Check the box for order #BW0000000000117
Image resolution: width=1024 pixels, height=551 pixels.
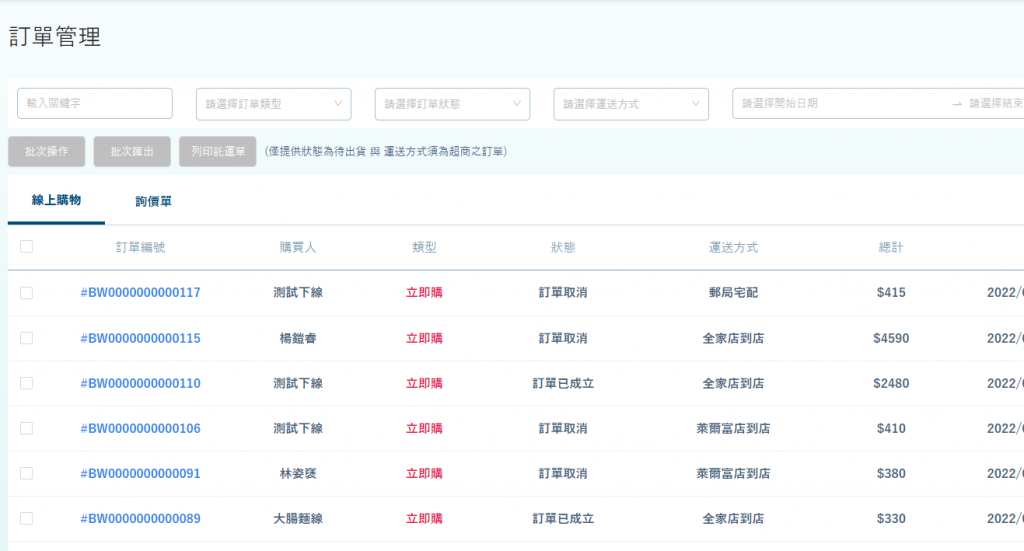[x=26, y=292]
